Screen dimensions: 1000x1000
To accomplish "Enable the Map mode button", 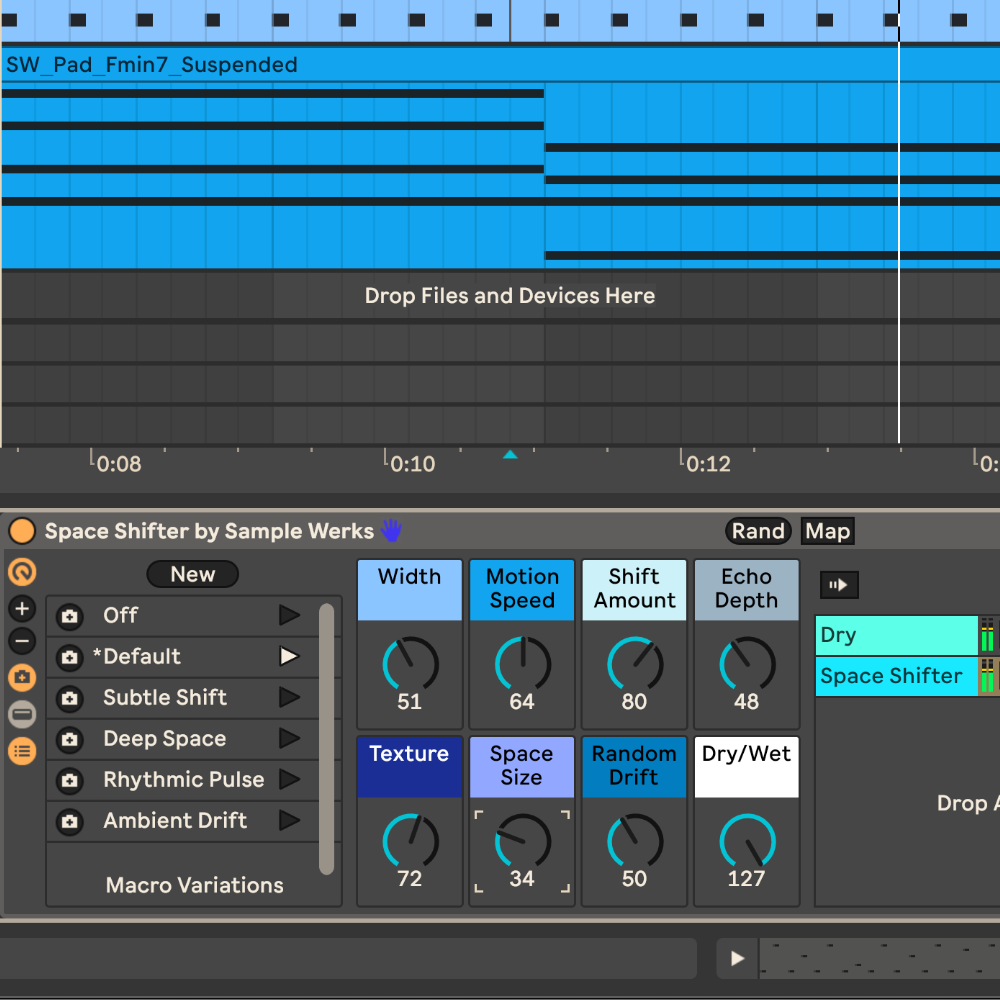I will (x=827, y=531).
